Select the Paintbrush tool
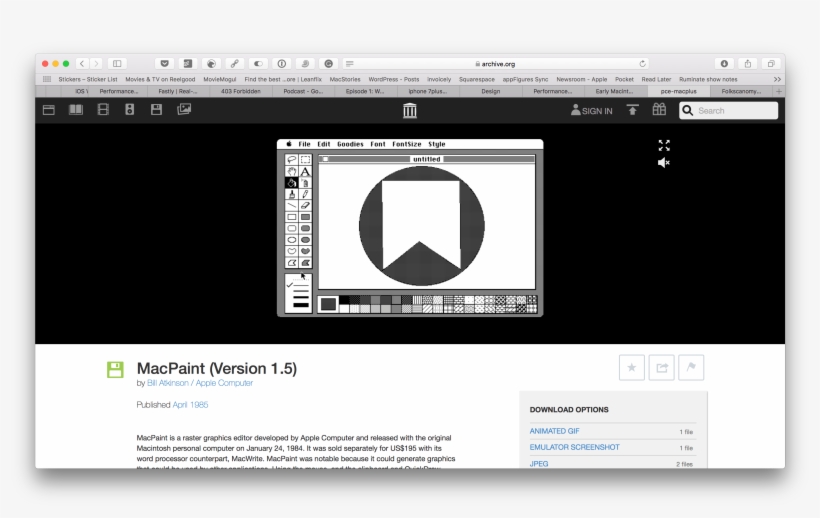 tap(292, 194)
